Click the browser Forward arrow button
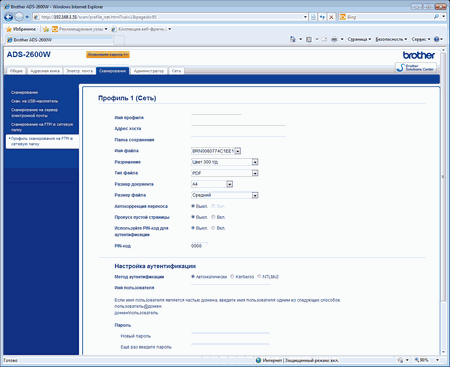The image size is (450, 367). (19, 17)
